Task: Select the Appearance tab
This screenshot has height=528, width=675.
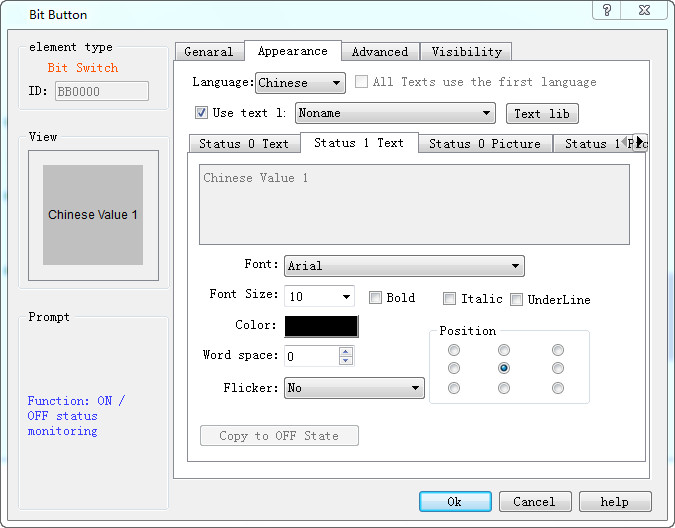Action: tap(293, 51)
